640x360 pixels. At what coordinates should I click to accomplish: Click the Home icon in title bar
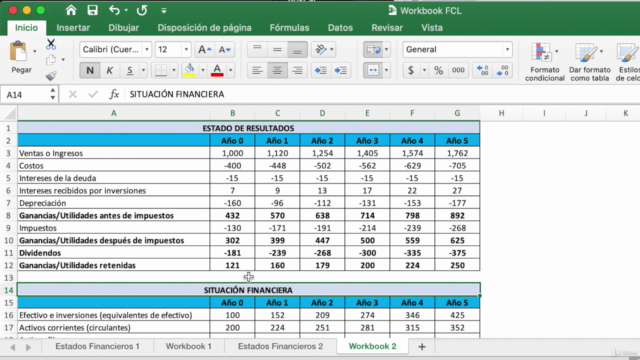tap(71, 10)
